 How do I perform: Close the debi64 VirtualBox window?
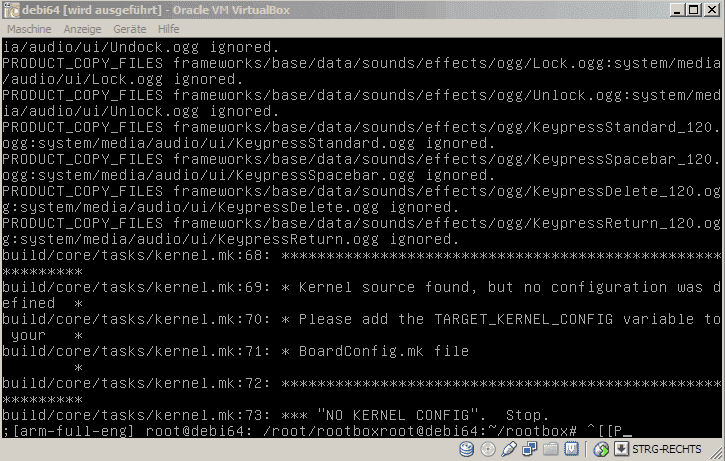point(712,10)
